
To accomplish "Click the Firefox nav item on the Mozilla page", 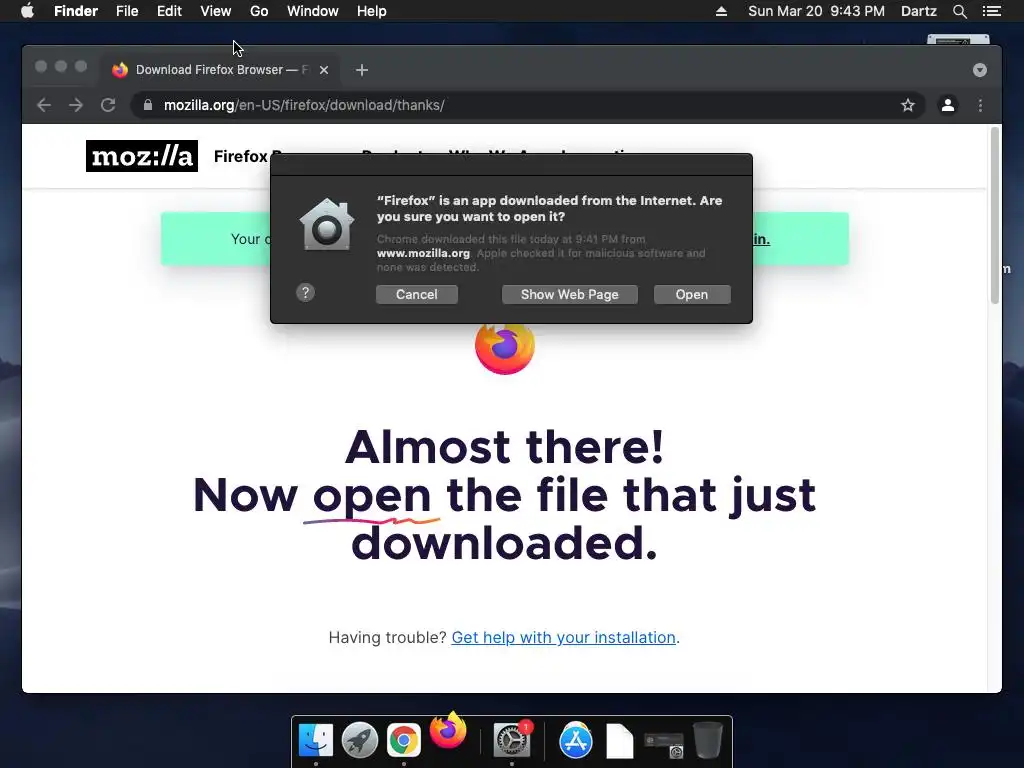I will [x=240, y=157].
